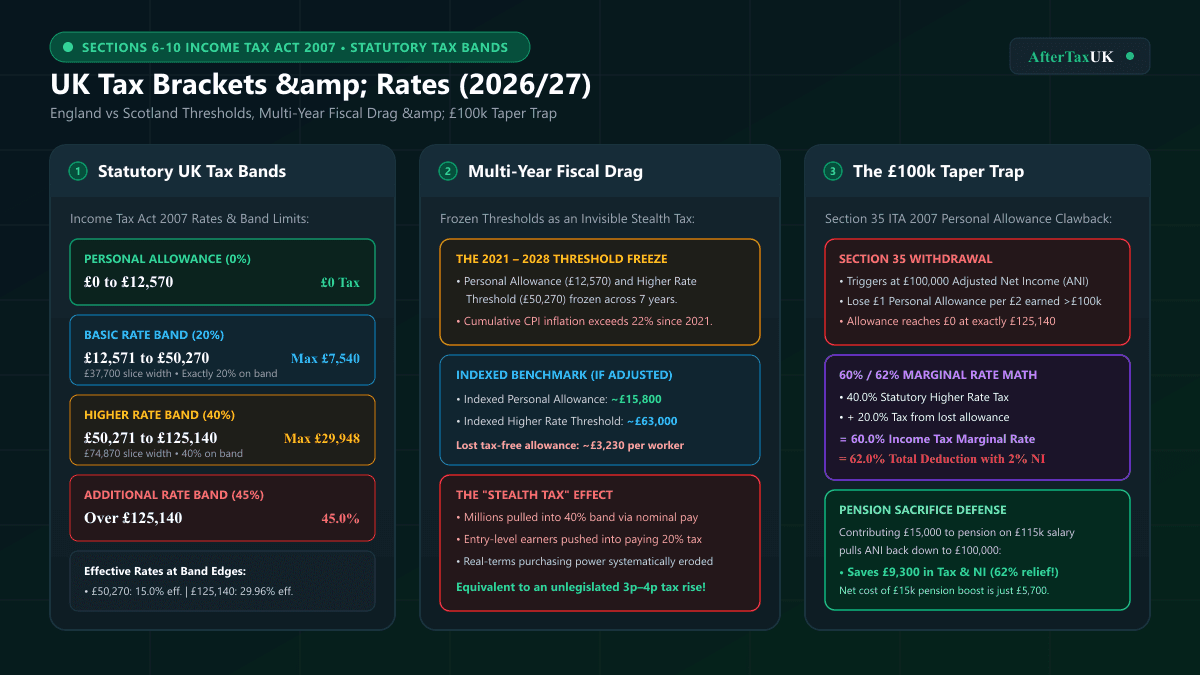This screenshot has height=675, width=1200.
Task: Click the number 3 circle icon
Action: tap(833, 171)
